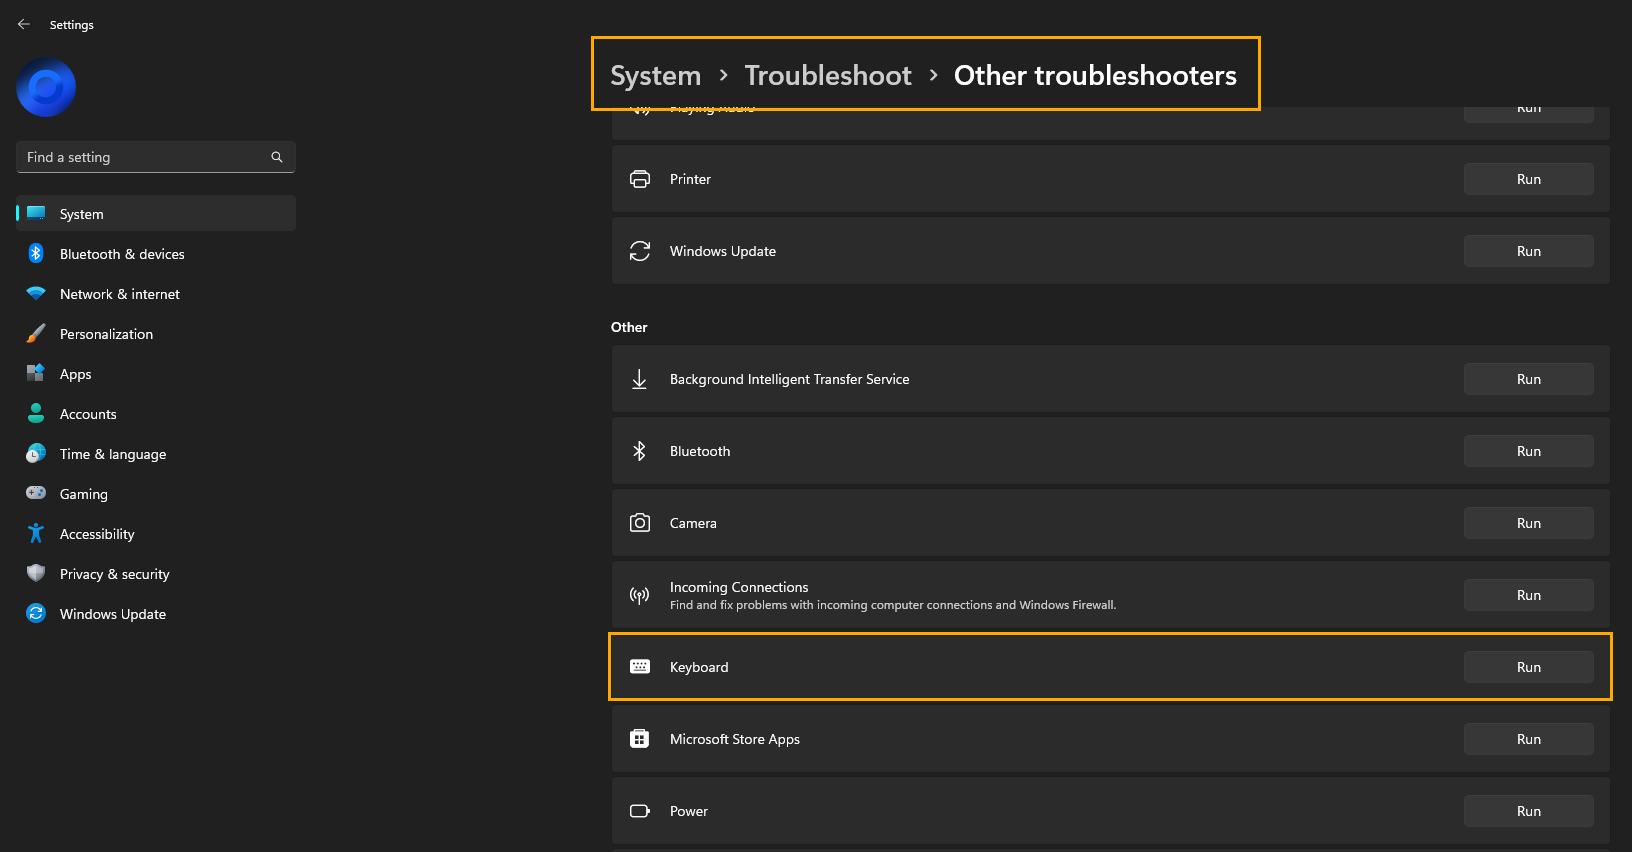Click the Incoming Connections signal icon

click(640, 596)
